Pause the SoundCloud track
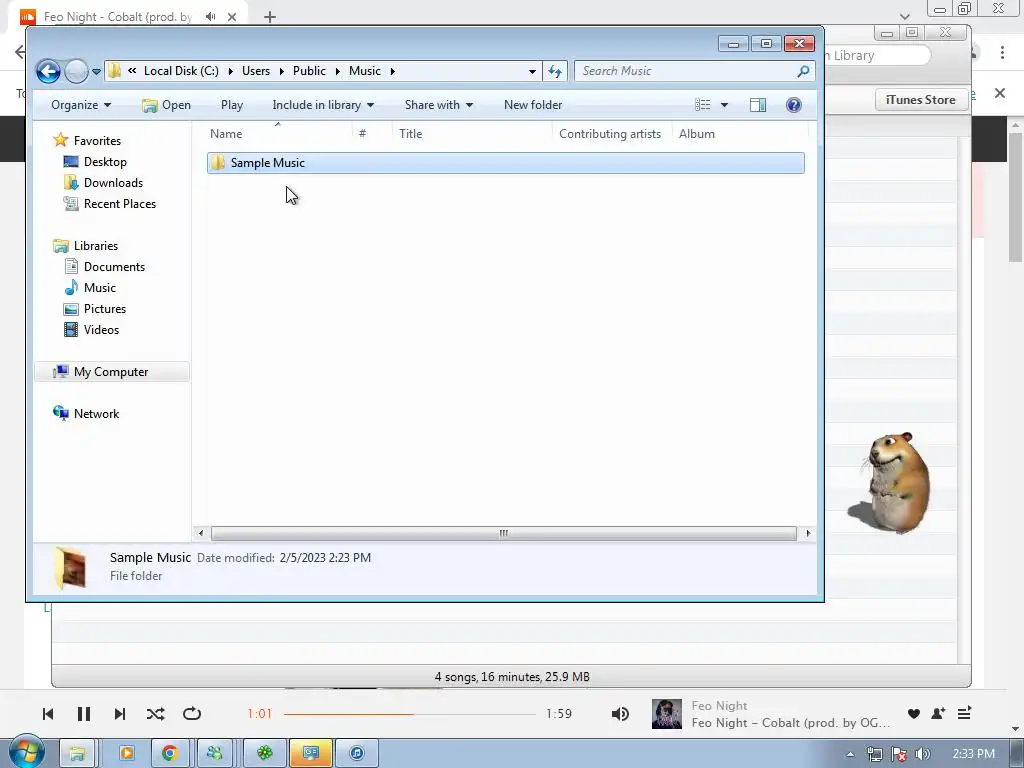This screenshot has height=768, width=1024. pyautogui.click(x=84, y=714)
